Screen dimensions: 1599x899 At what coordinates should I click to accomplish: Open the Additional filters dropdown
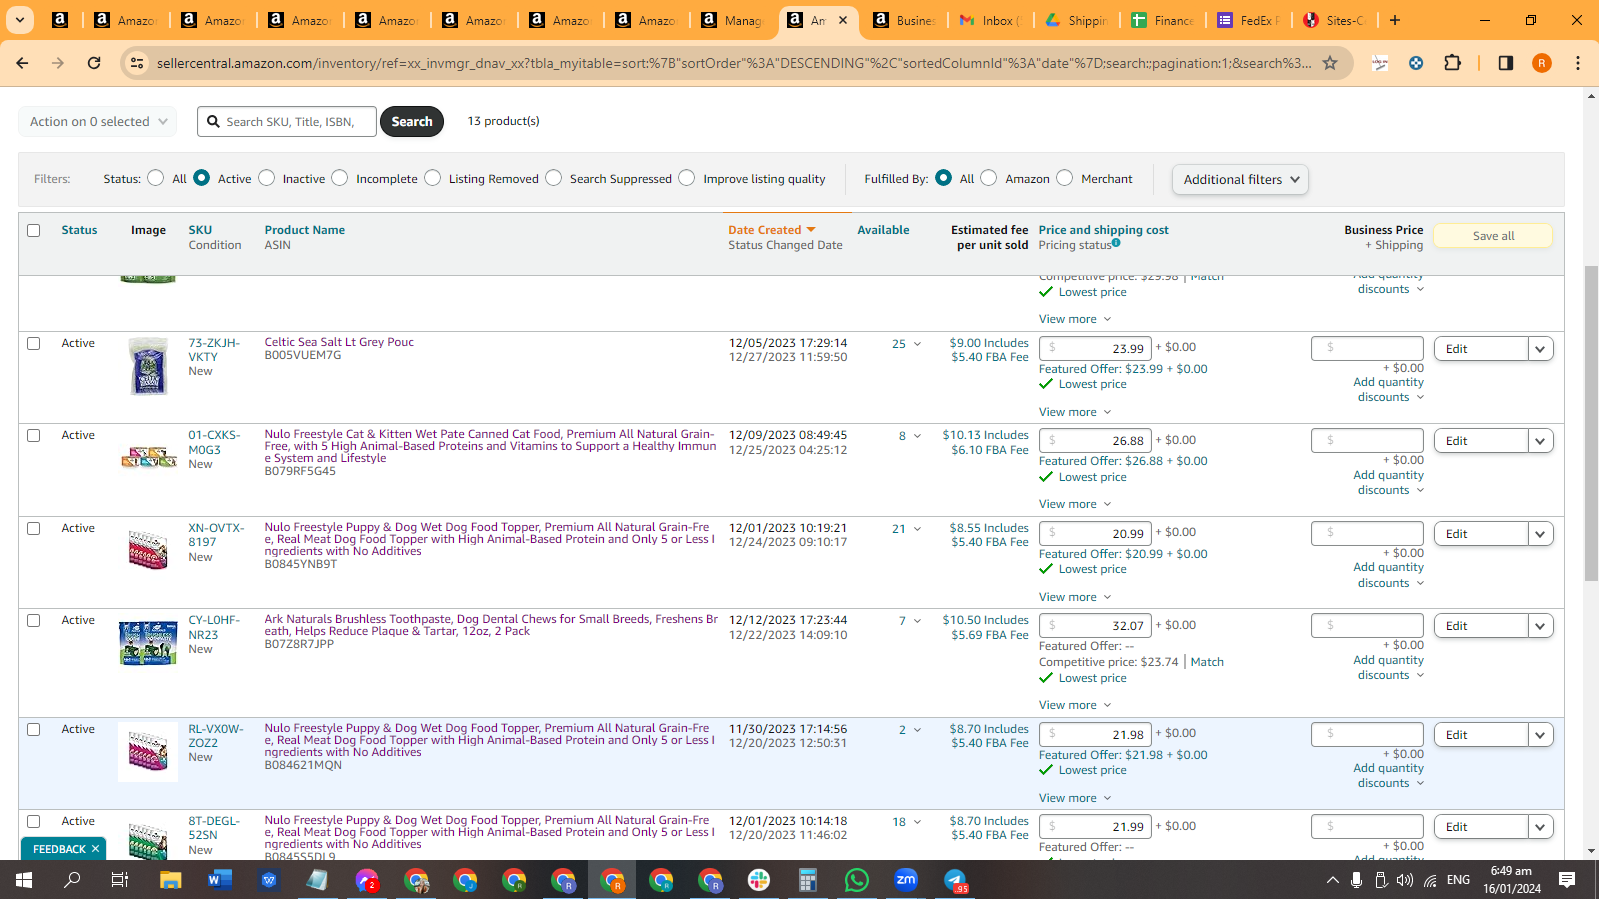click(1240, 180)
